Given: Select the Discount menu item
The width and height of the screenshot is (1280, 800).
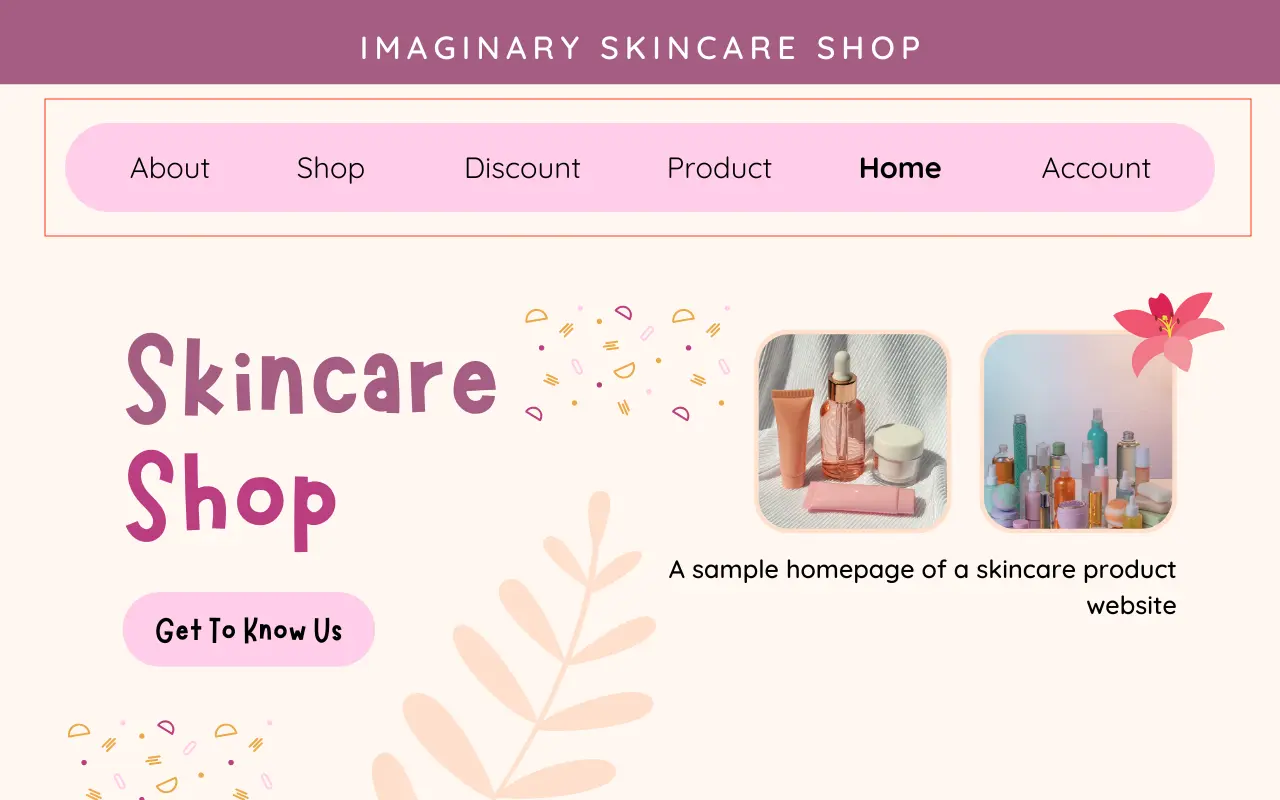Looking at the screenshot, I should tap(522, 168).
